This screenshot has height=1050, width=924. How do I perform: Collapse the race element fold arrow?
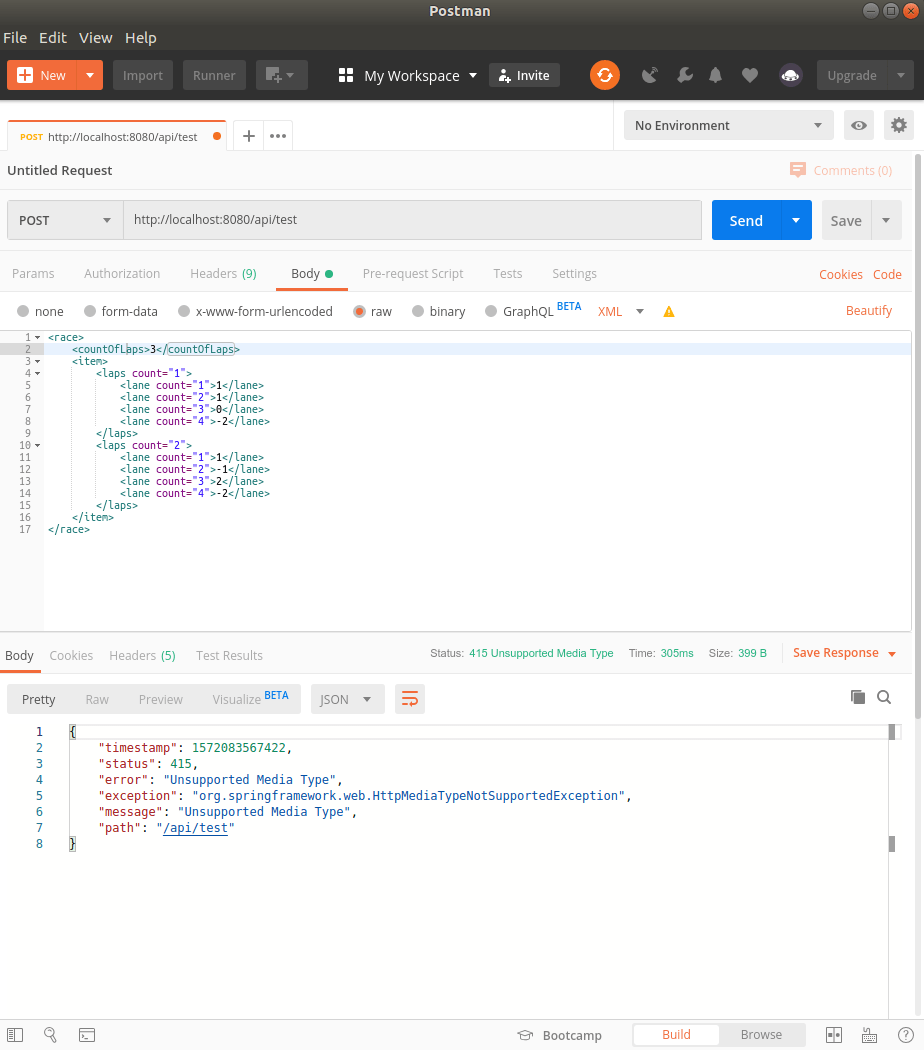37,338
